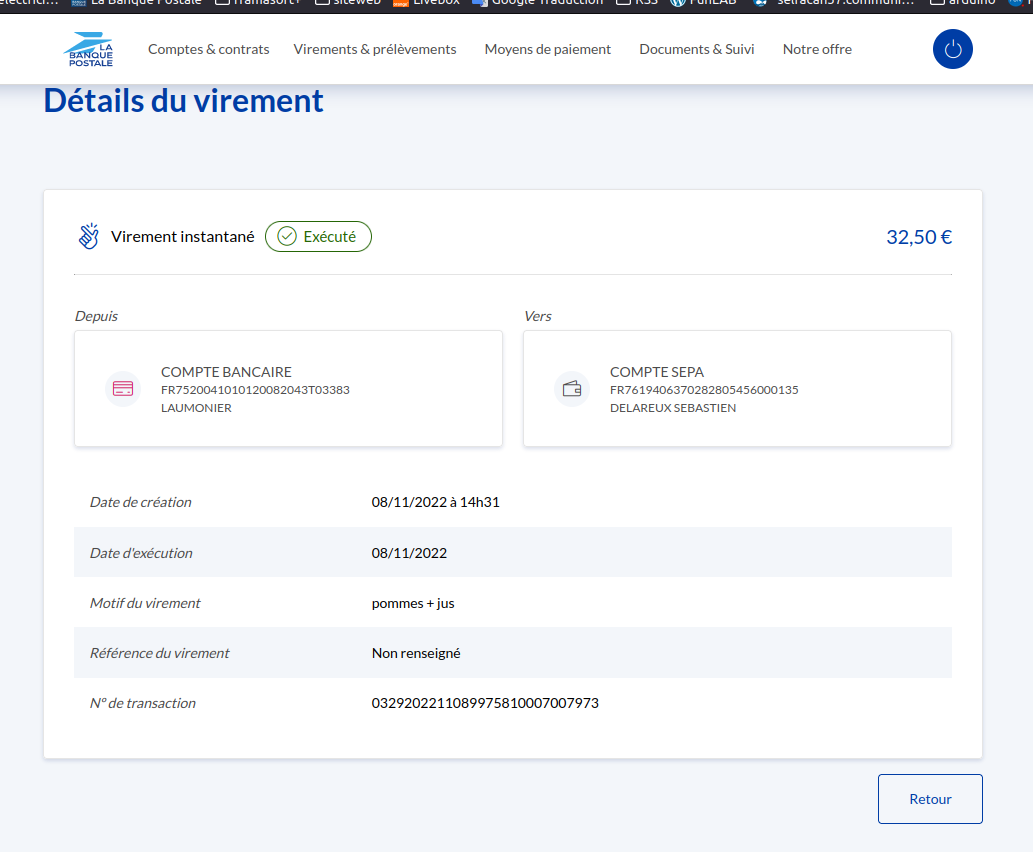Go to Documents & Suivi
Image resolution: width=1033 pixels, height=852 pixels.
click(696, 49)
